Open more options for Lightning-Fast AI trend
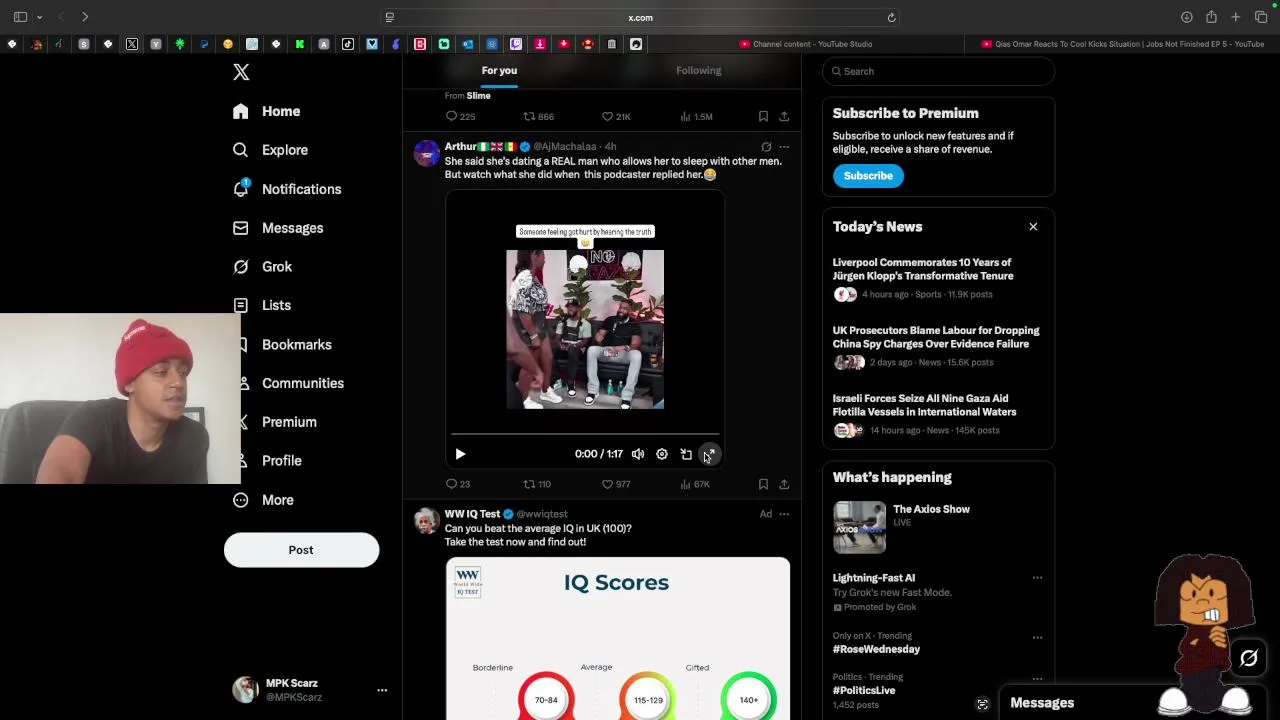 [1037, 578]
